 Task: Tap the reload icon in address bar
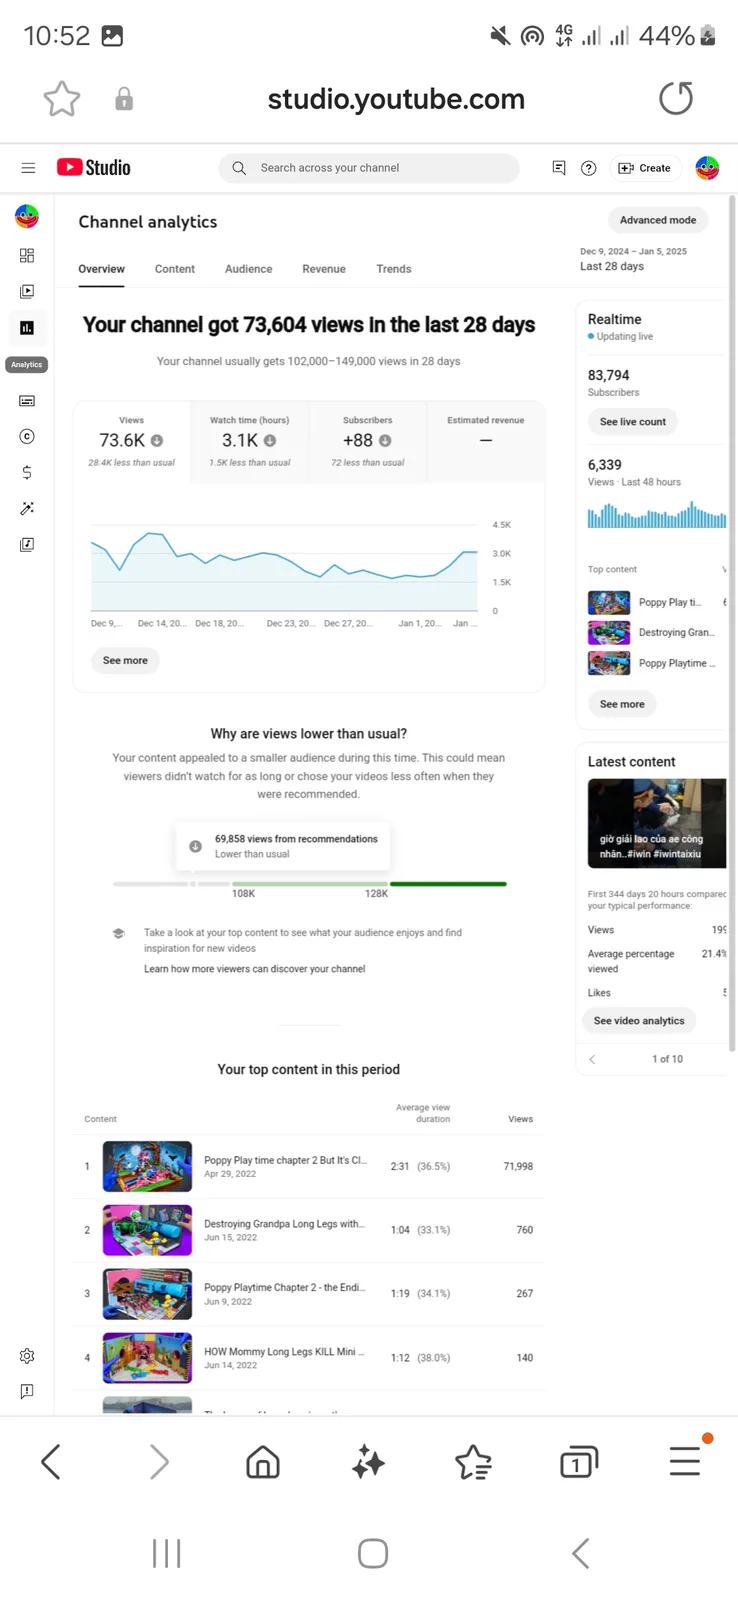[676, 98]
